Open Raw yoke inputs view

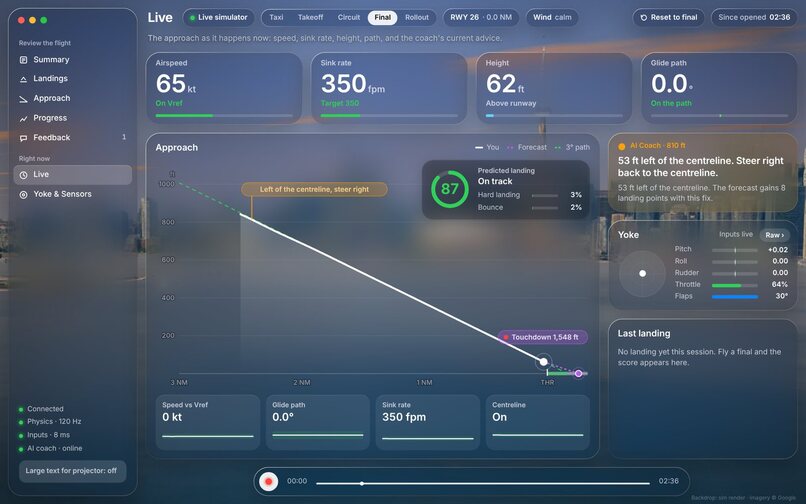pyautogui.click(x=775, y=235)
